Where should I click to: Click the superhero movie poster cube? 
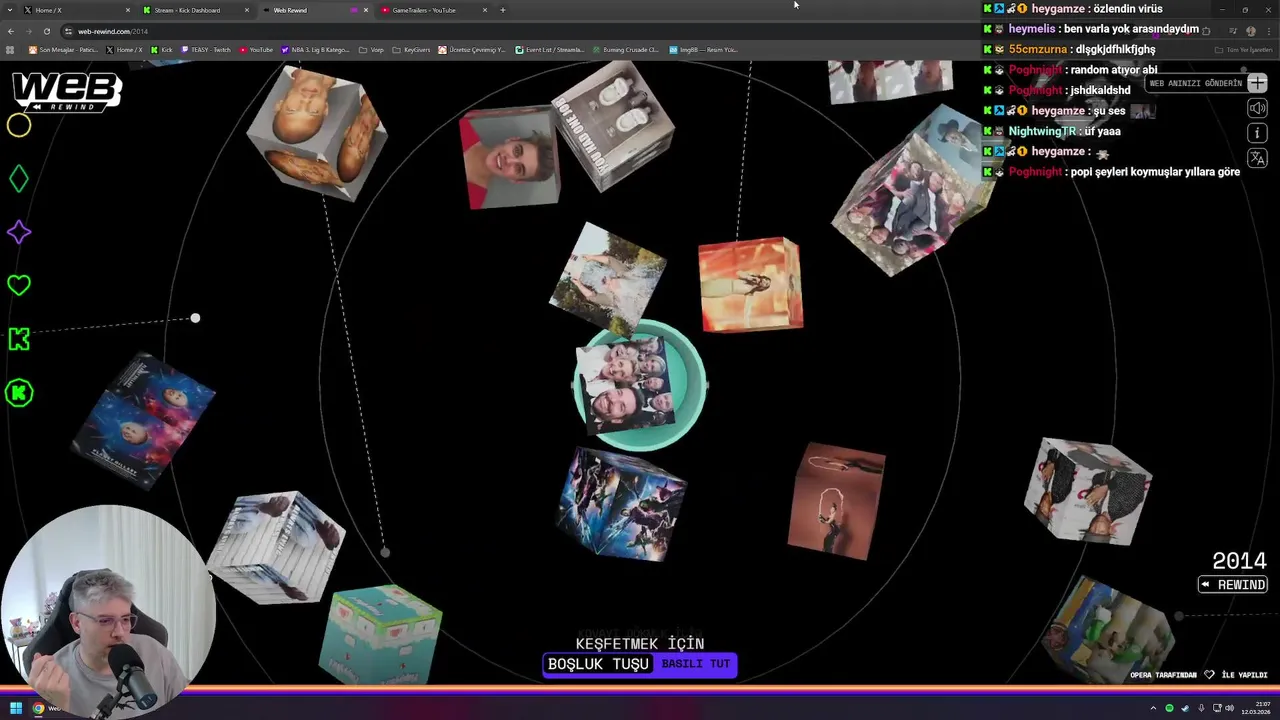622,503
